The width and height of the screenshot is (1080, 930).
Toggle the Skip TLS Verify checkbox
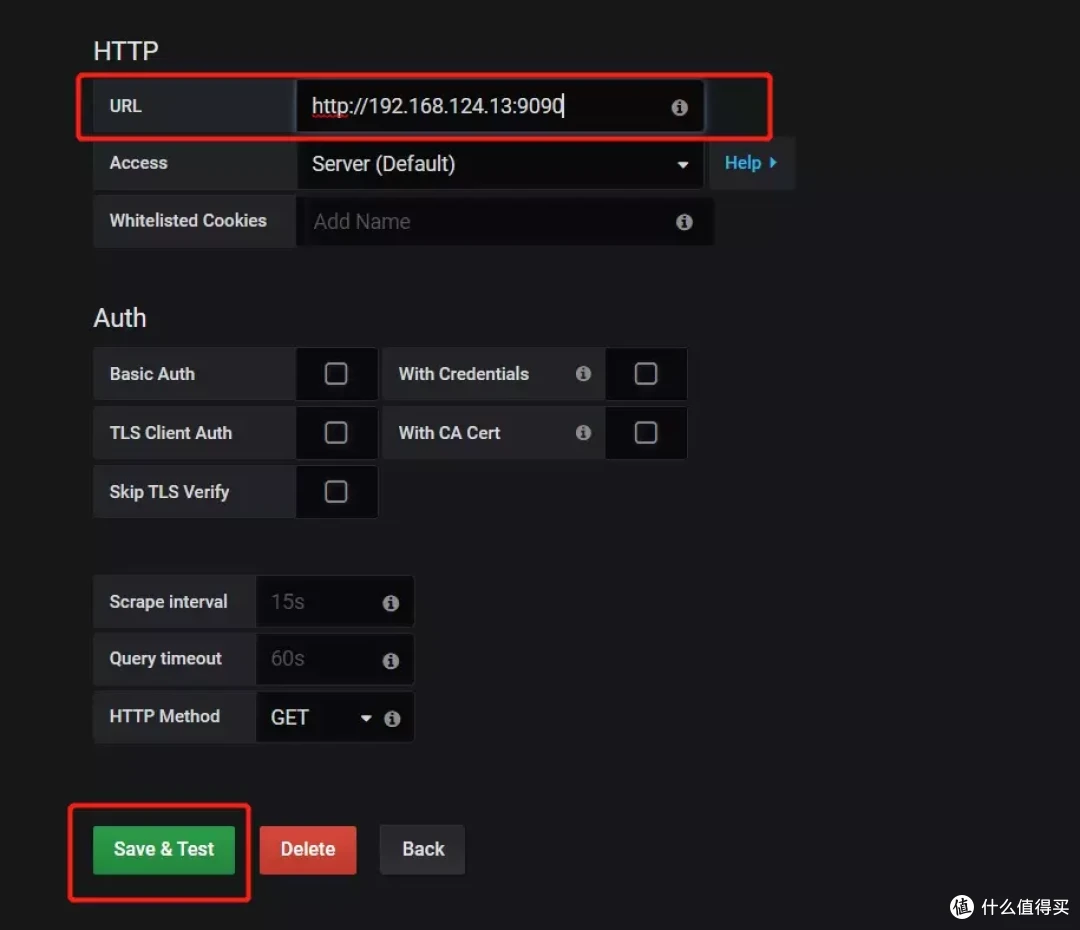click(336, 492)
